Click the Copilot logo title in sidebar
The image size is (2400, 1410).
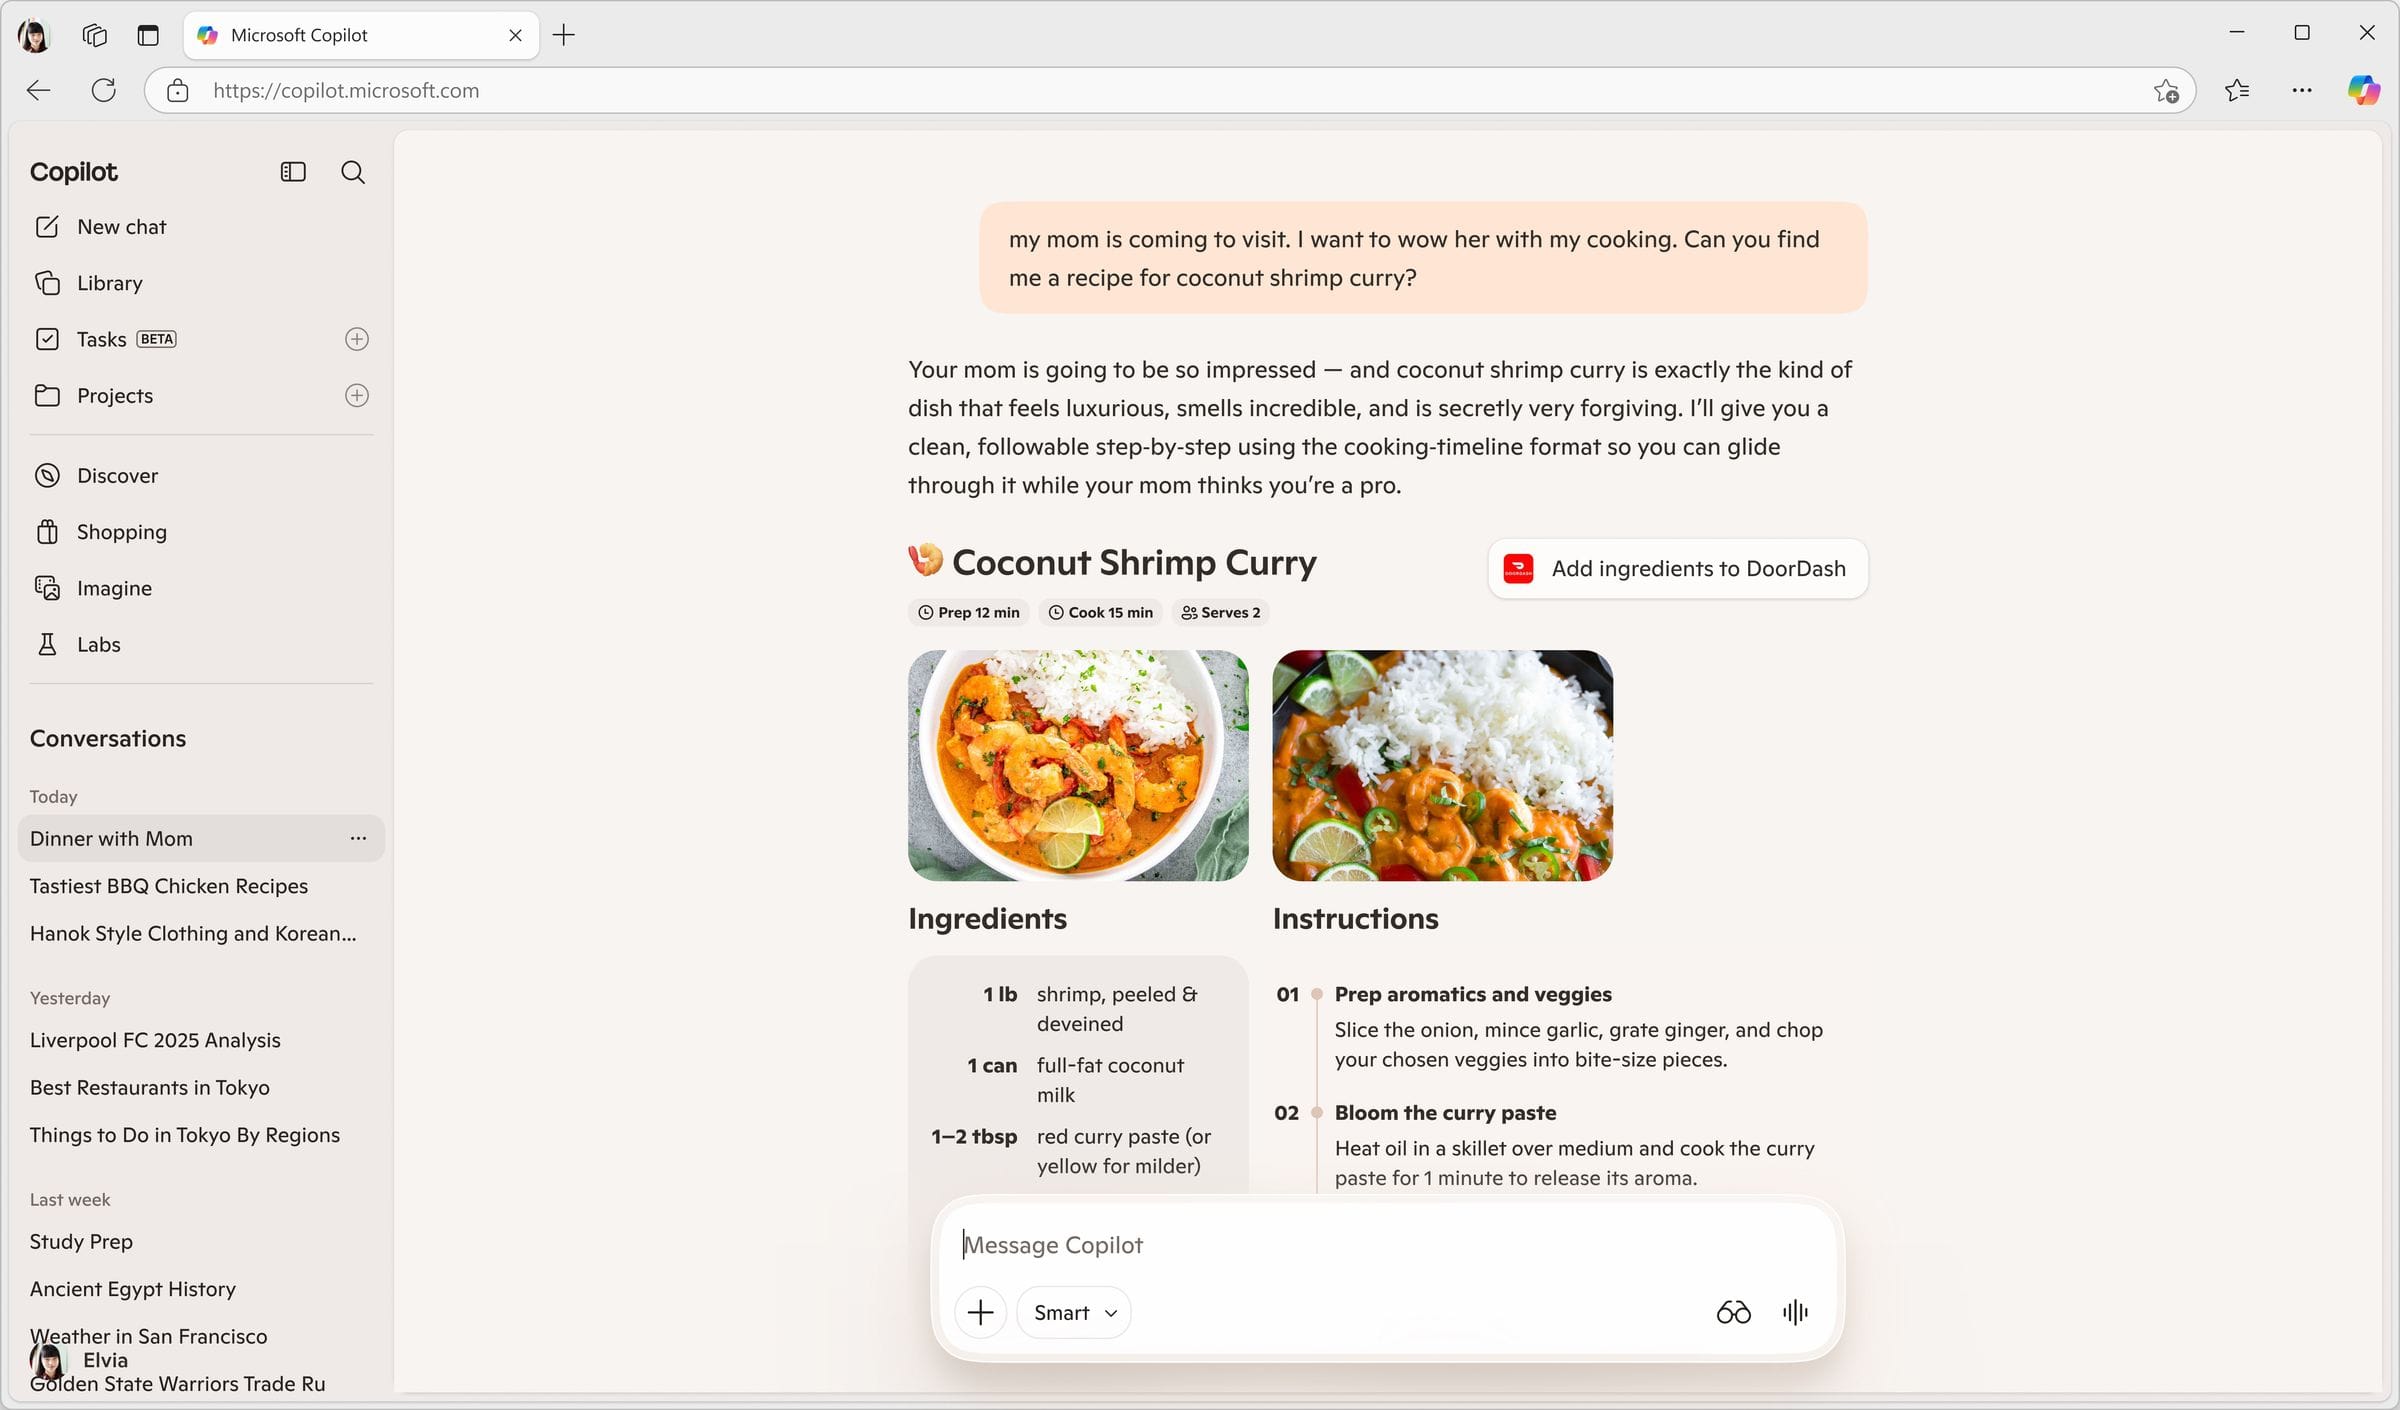pos(74,172)
